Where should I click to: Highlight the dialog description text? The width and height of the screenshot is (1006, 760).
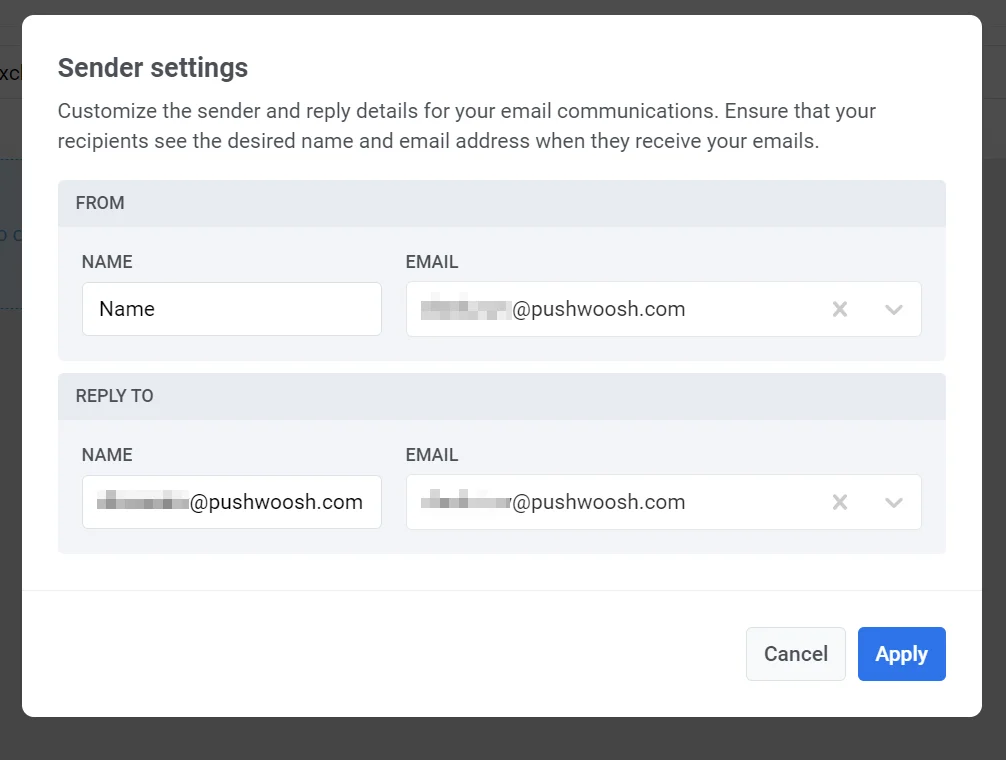tap(465, 125)
